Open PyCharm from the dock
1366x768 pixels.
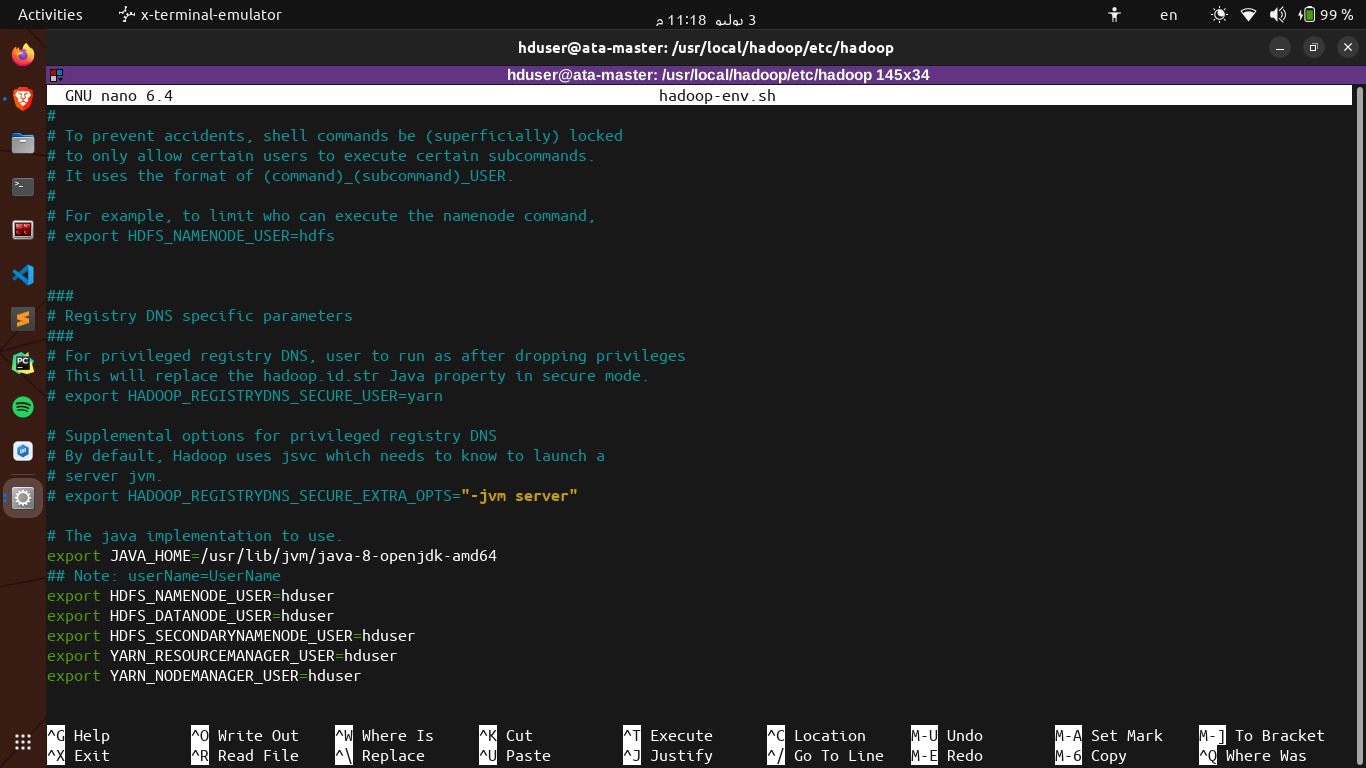tap(22, 363)
